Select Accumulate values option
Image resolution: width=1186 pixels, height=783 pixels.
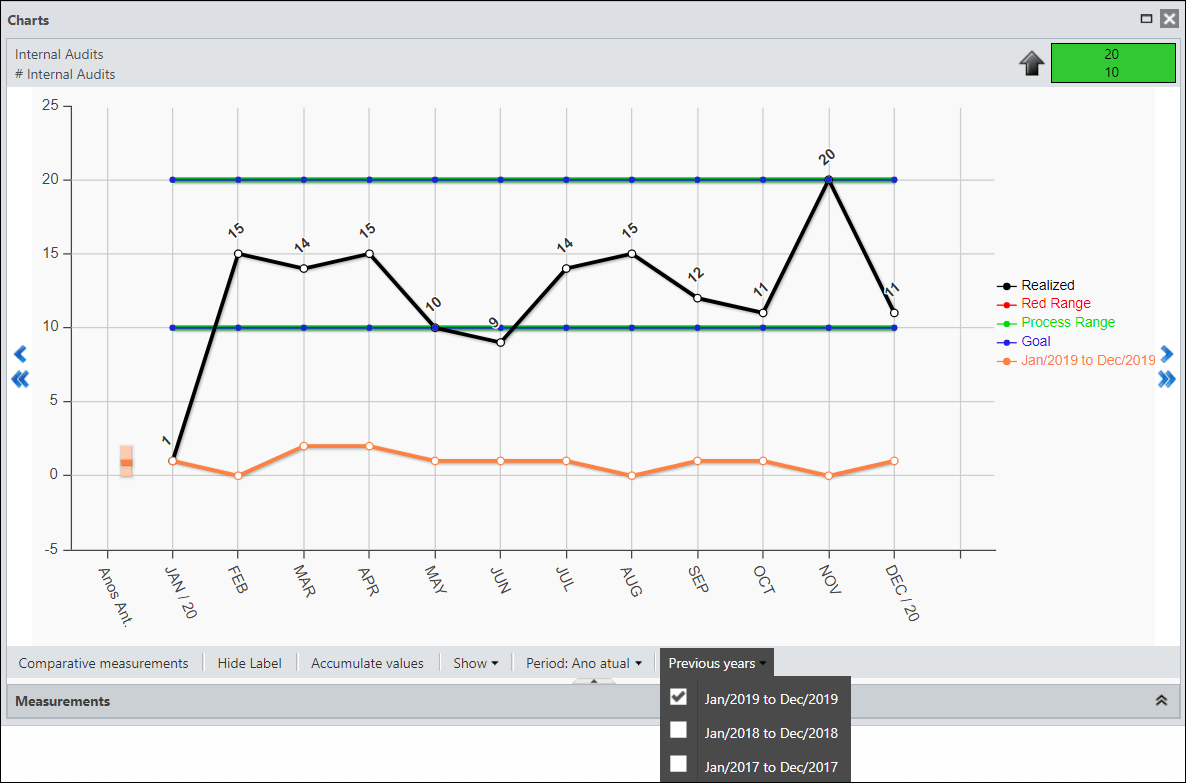[x=368, y=663]
